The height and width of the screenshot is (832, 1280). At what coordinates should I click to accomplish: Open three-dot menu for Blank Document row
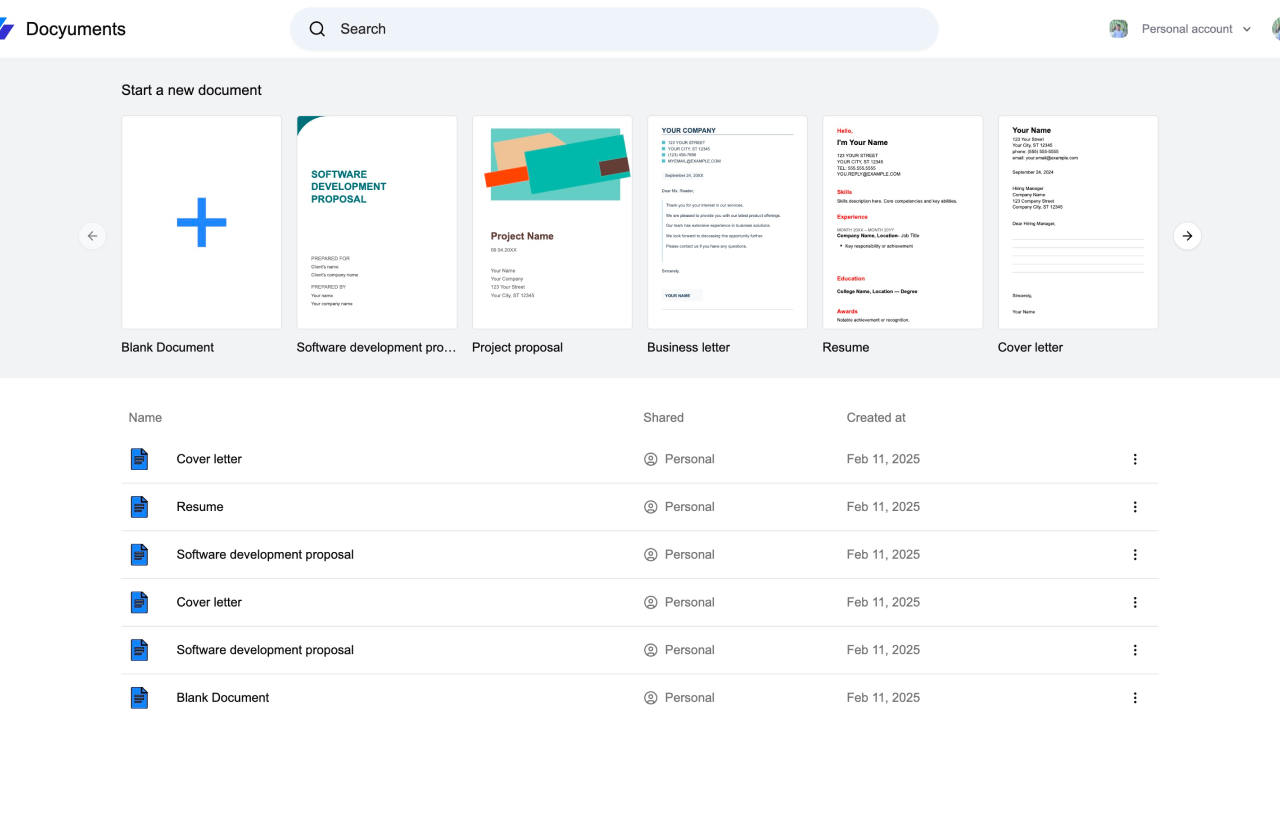(x=1134, y=698)
